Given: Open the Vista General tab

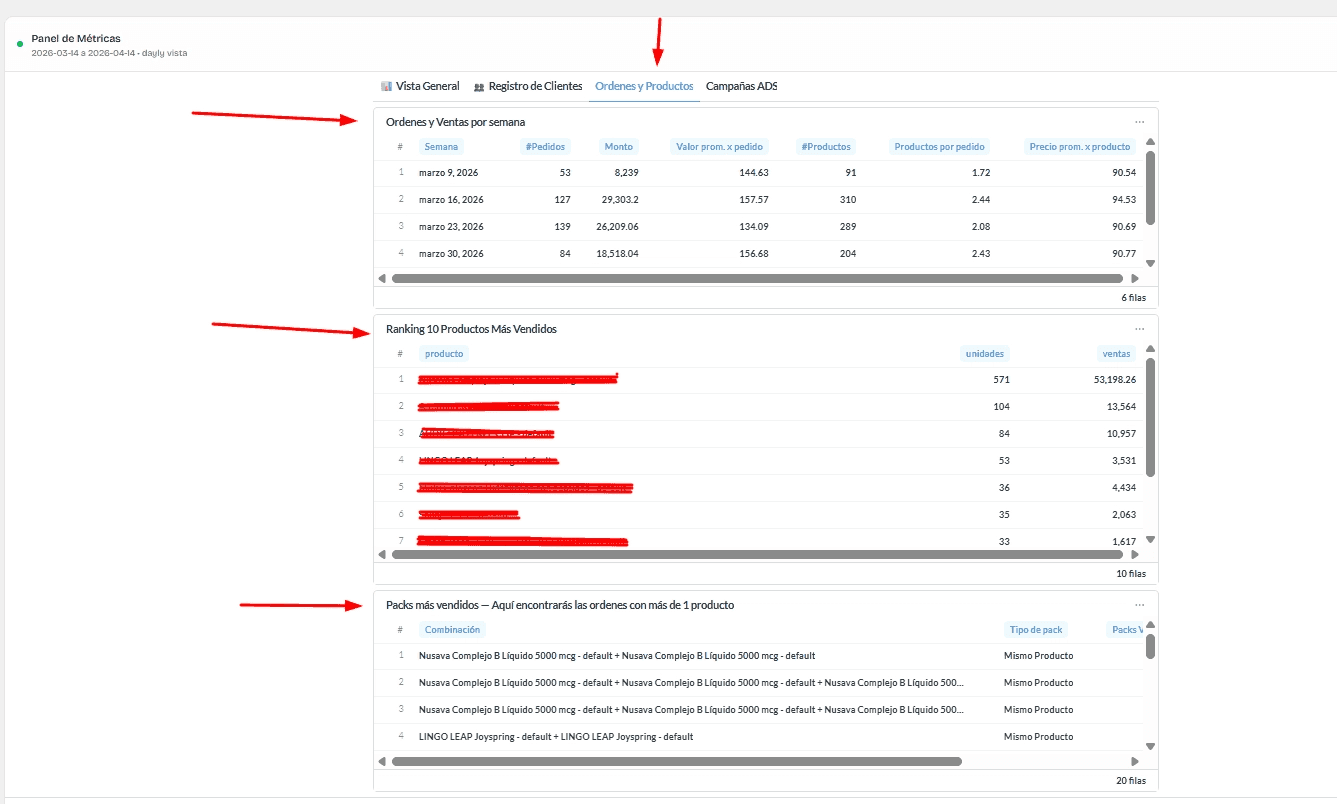Looking at the screenshot, I should click(x=420, y=86).
